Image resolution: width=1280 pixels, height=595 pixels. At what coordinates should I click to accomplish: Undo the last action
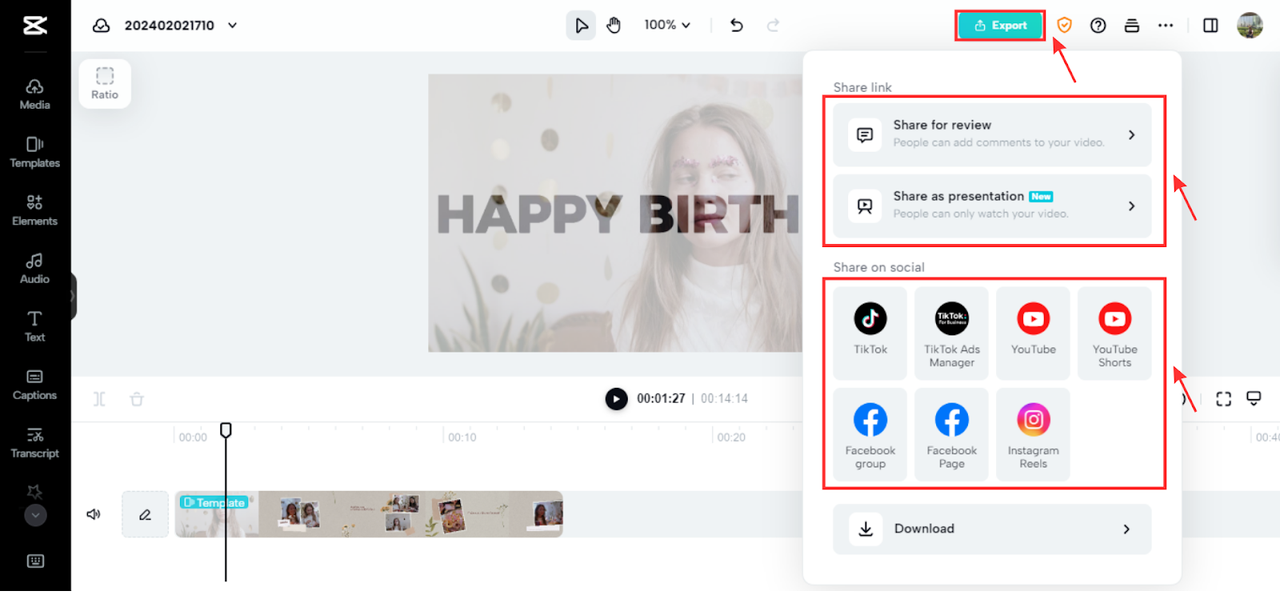coord(737,25)
